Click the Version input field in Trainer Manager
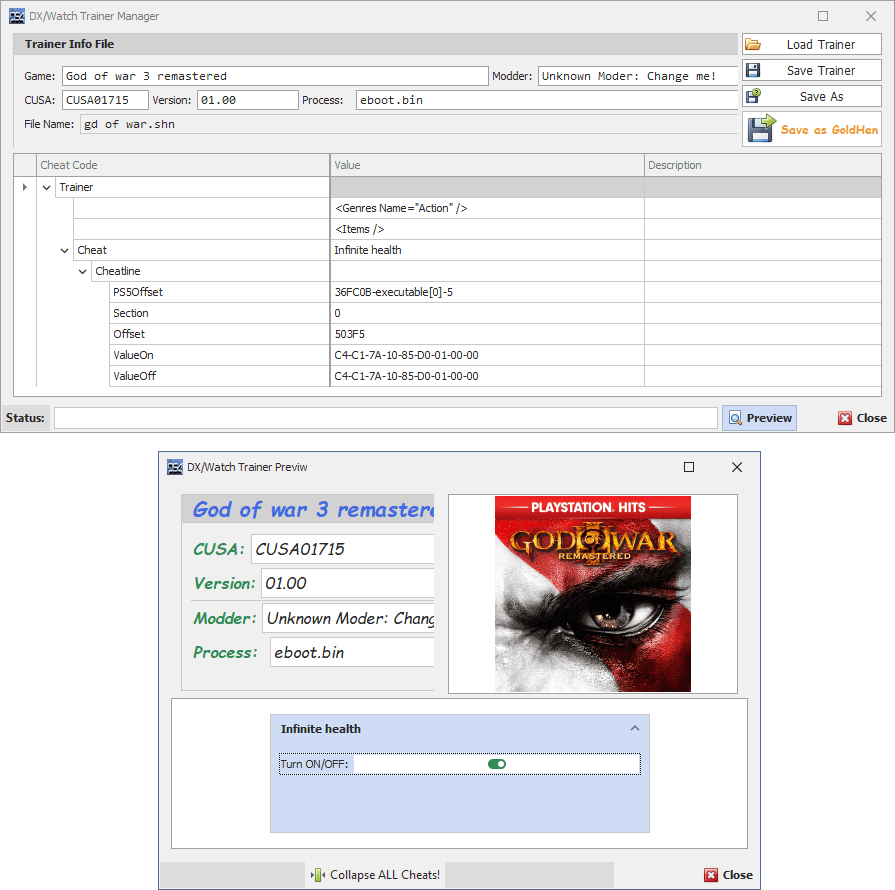 tap(248, 100)
